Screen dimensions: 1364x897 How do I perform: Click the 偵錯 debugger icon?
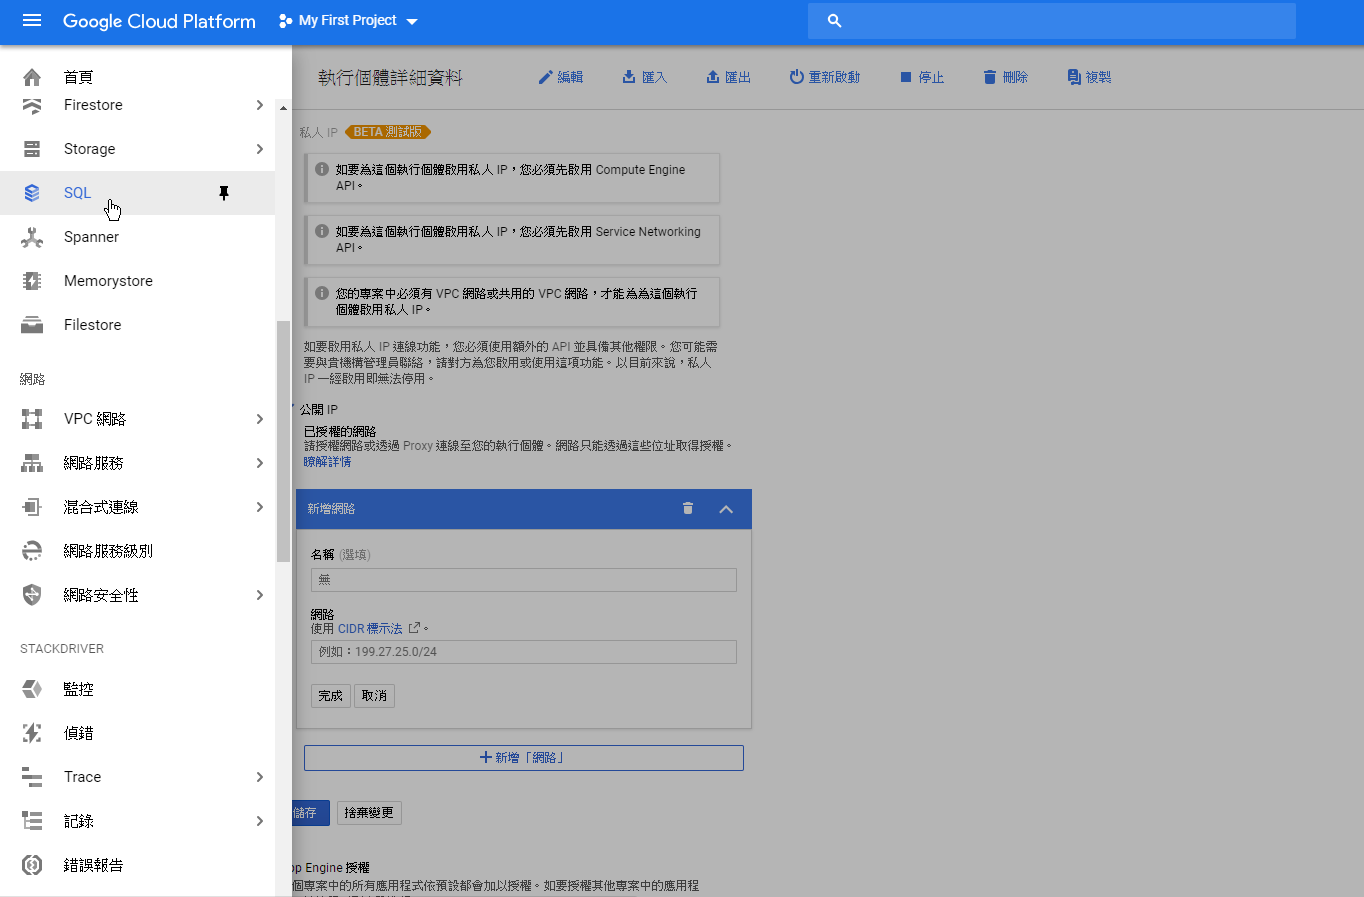click(x=32, y=733)
